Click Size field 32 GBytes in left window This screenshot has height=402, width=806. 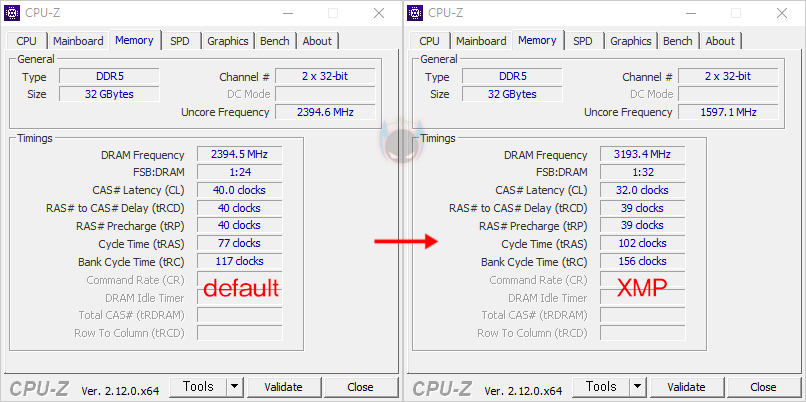pos(109,94)
